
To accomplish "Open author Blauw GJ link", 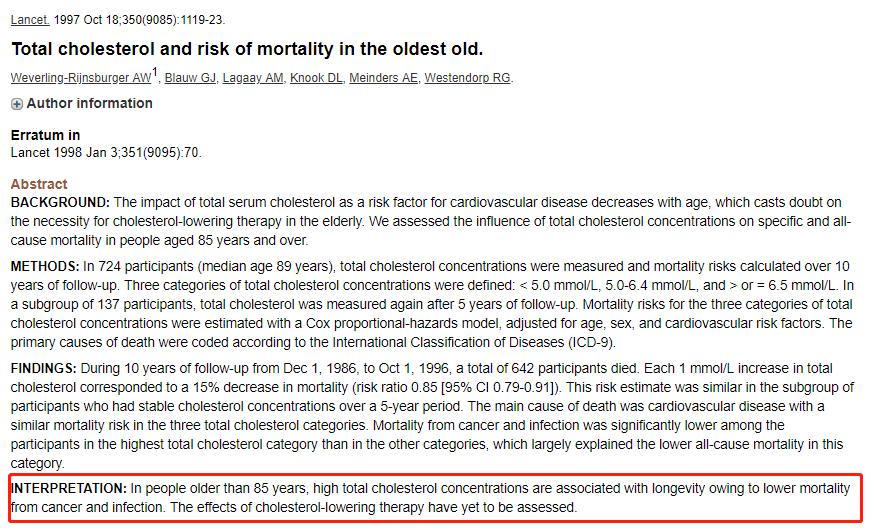I will (x=190, y=78).
